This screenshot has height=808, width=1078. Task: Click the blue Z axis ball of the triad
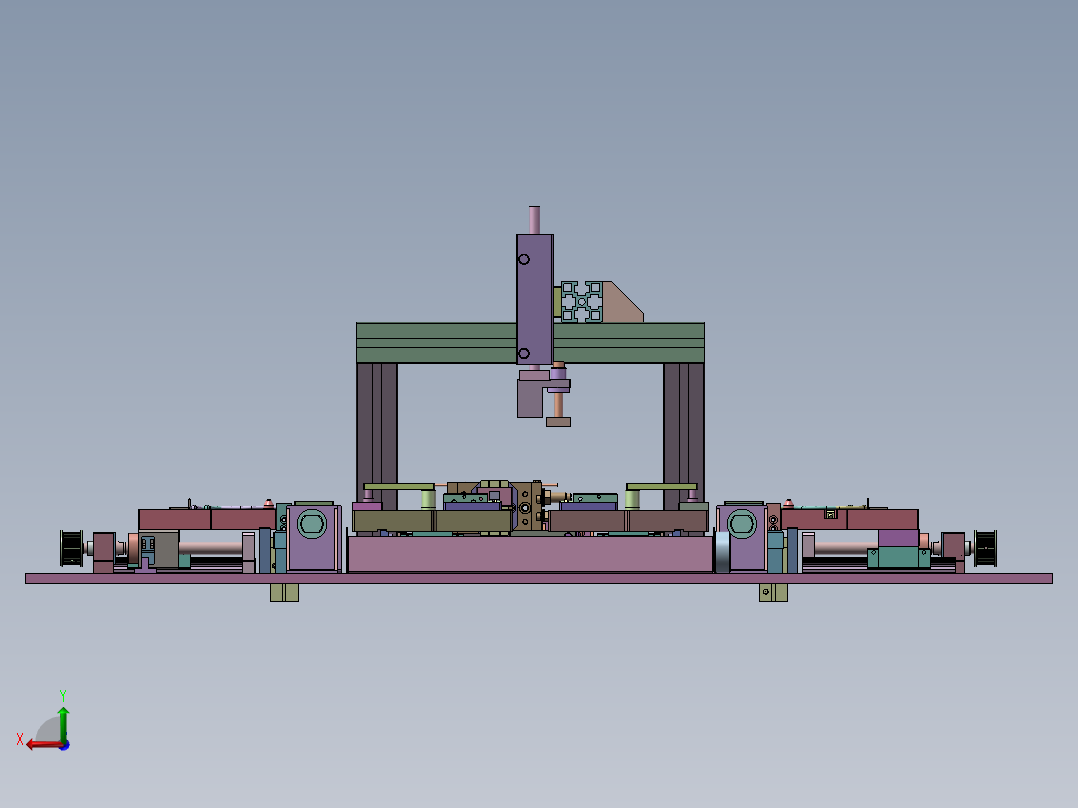click(x=65, y=745)
